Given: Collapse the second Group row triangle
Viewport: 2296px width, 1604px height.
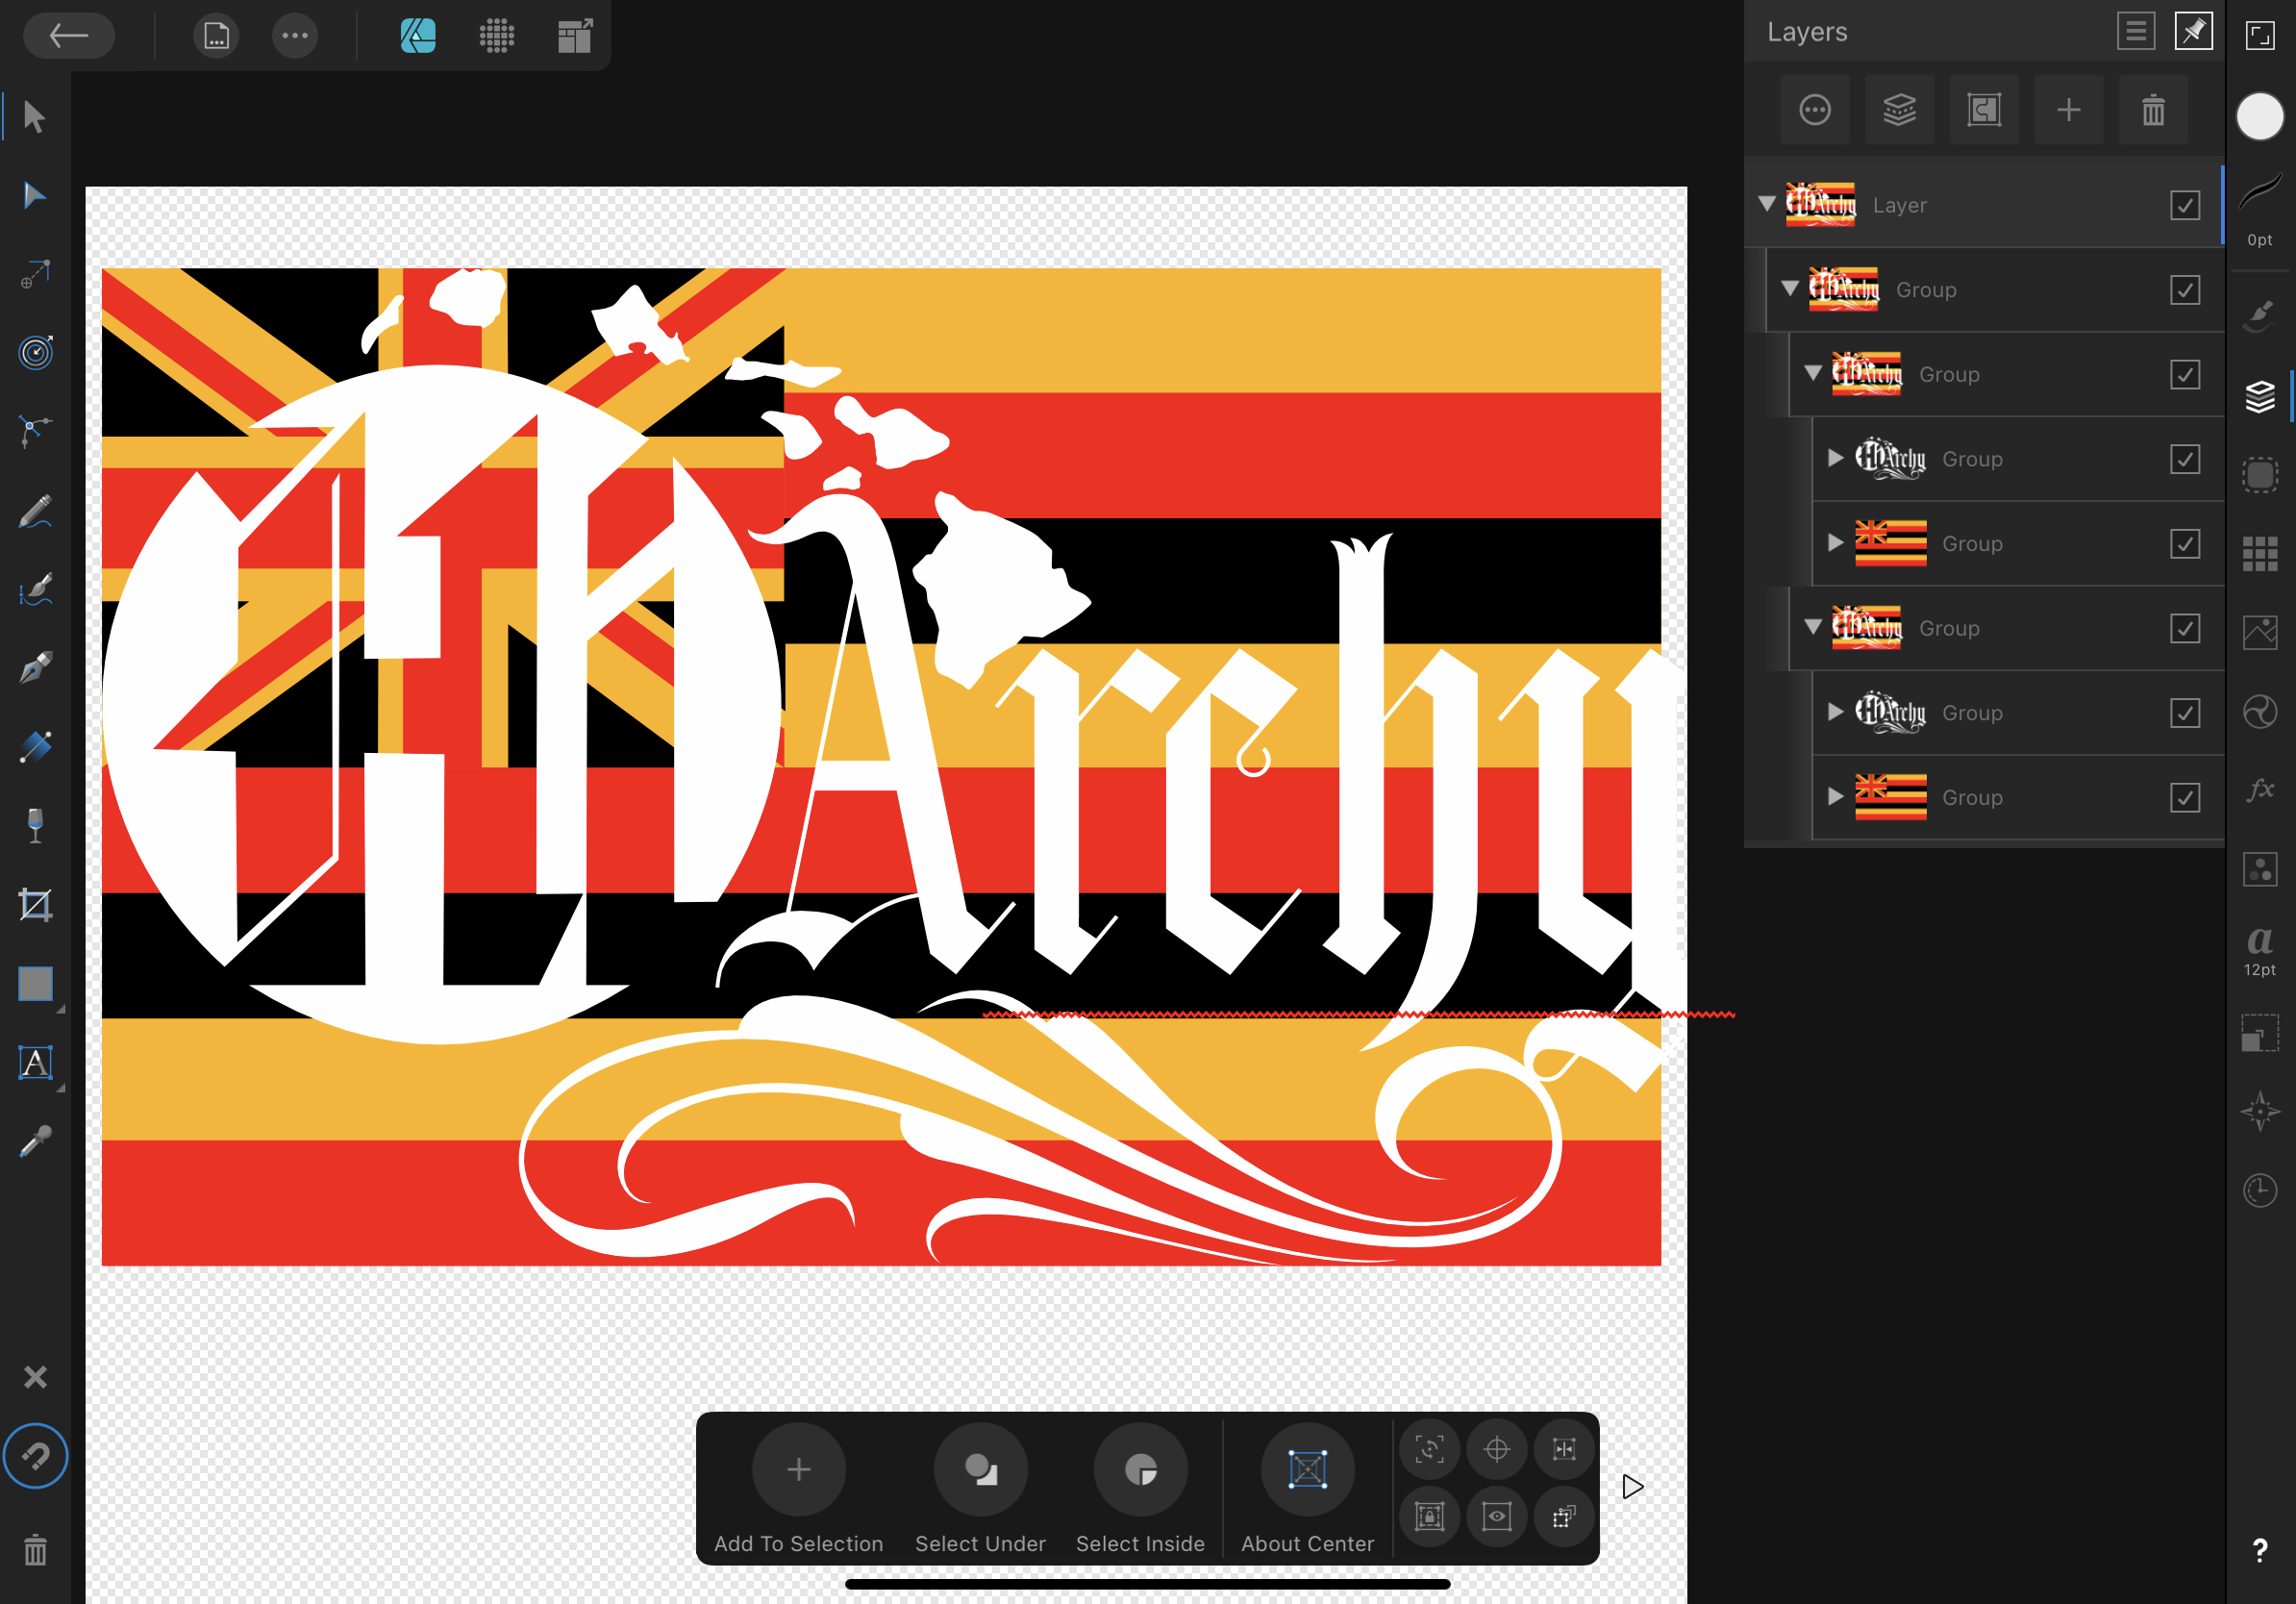Looking at the screenshot, I should click(x=1813, y=373).
